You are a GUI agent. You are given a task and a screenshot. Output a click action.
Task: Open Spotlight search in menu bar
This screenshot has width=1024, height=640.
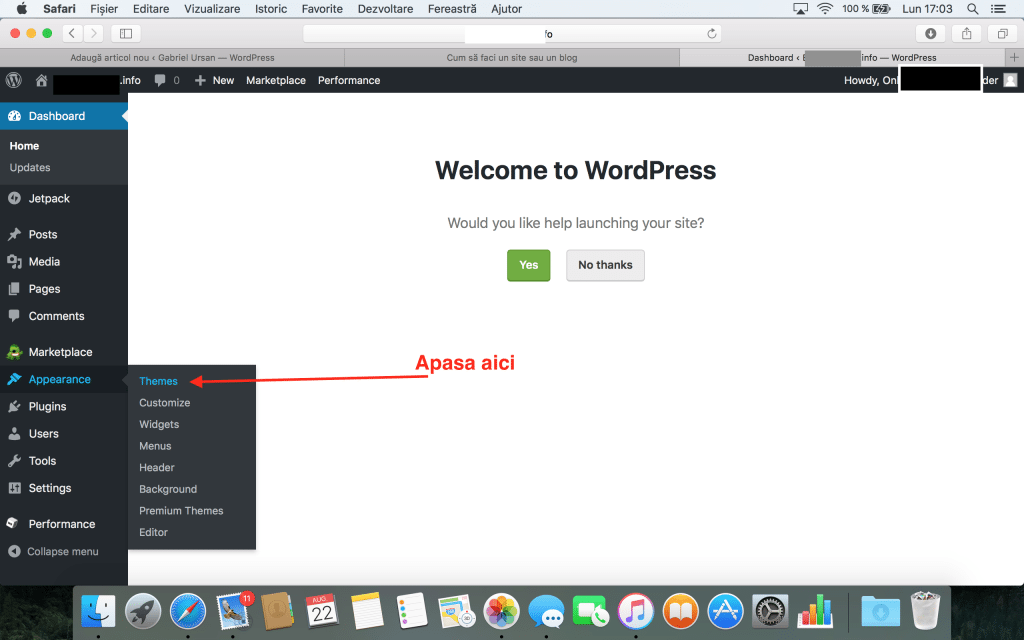tap(972, 8)
